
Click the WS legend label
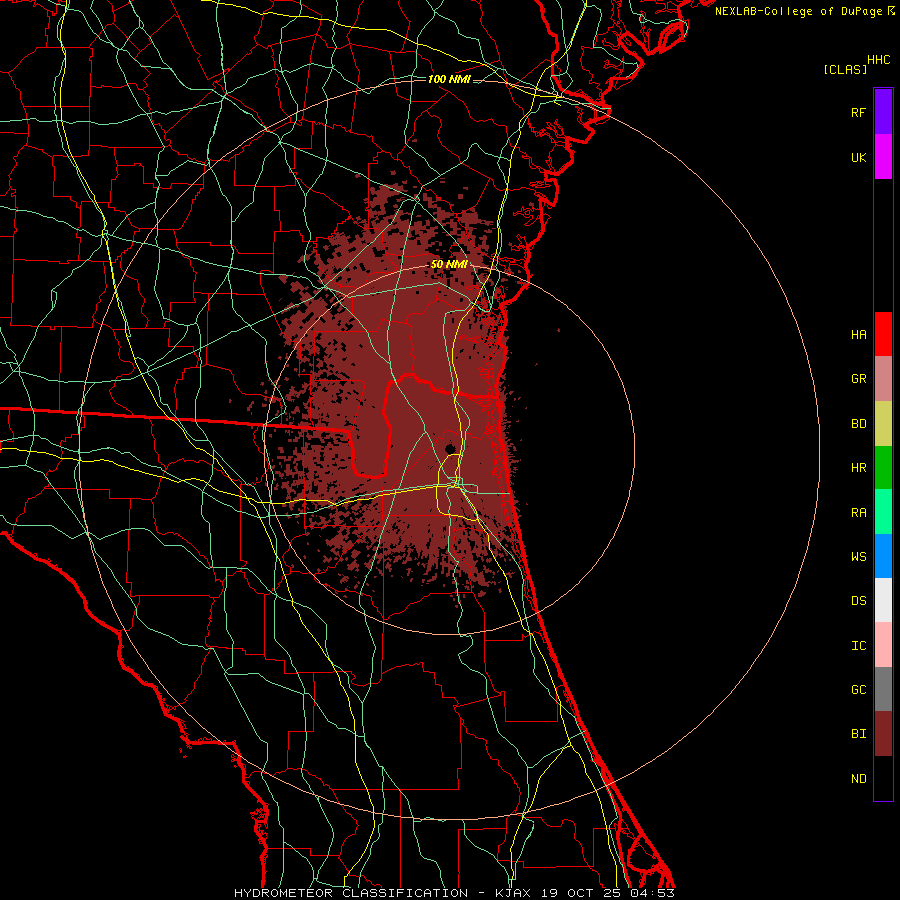click(858, 557)
